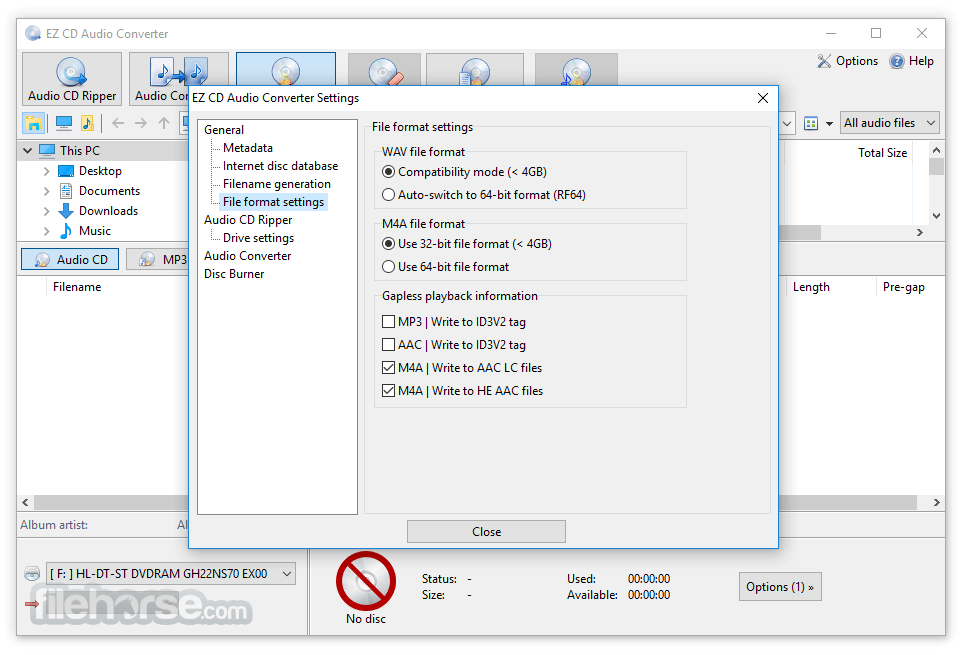Click the disc eraser toolbar icon

[x=385, y=71]
